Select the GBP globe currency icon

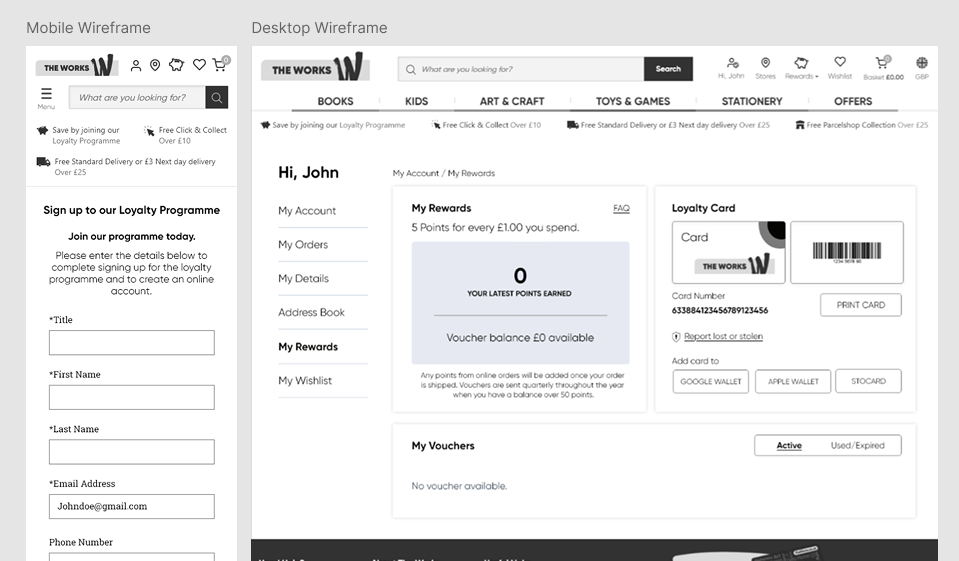(921, 63)
